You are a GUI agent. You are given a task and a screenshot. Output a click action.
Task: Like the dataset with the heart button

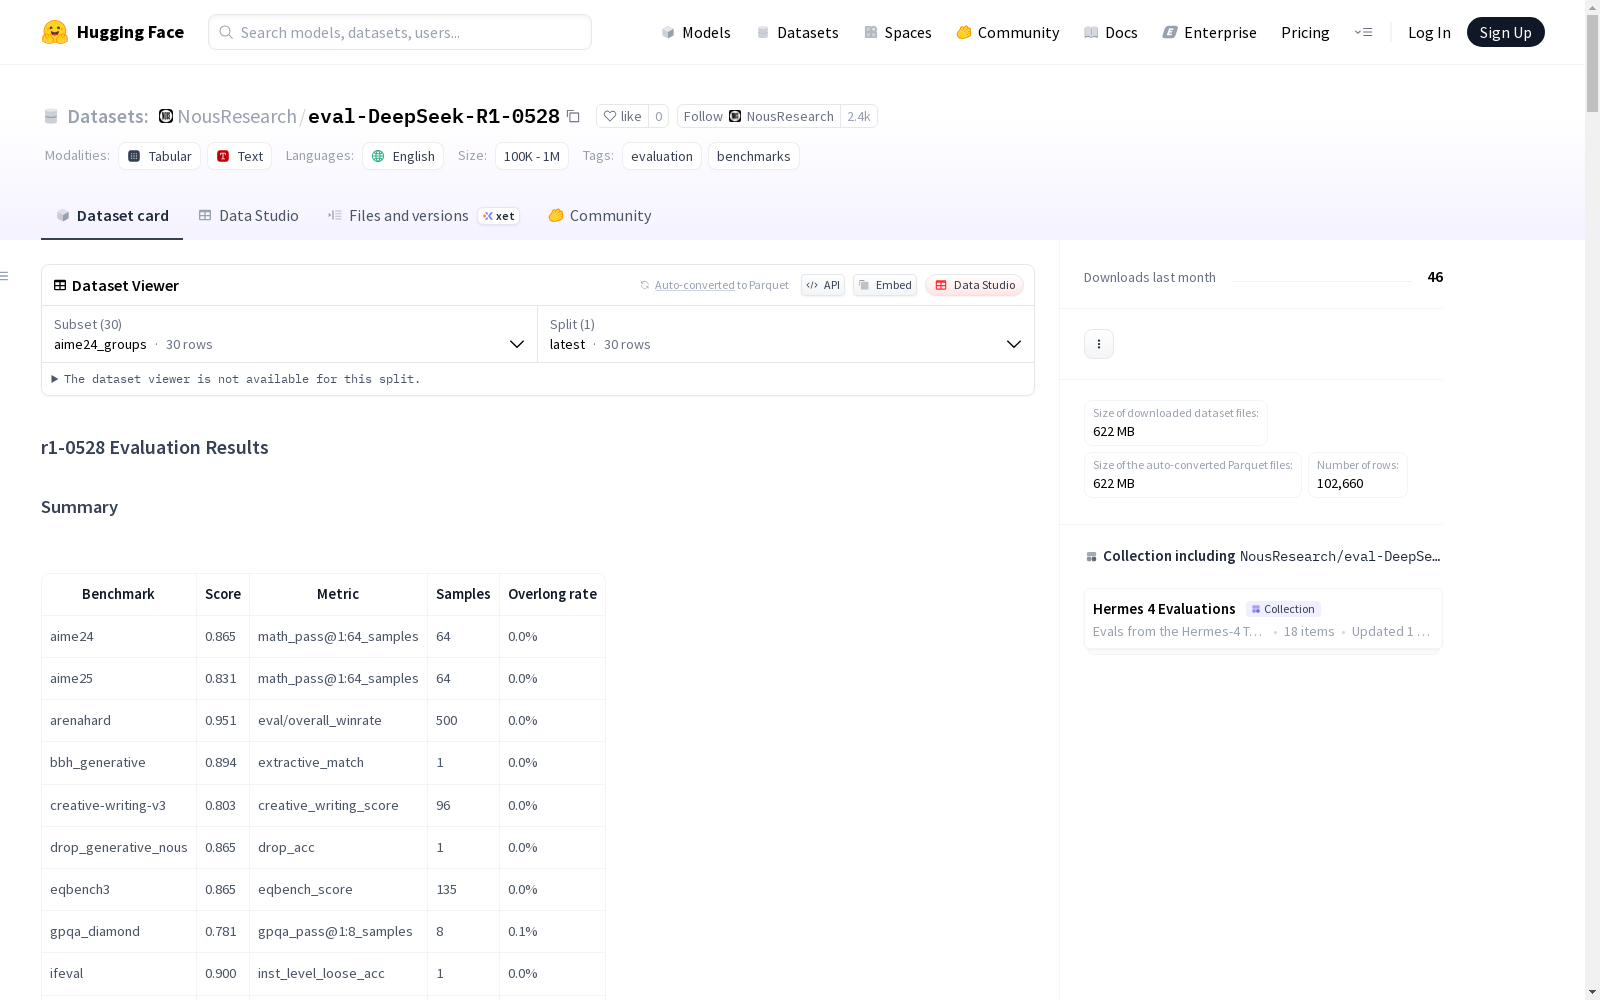(622, 116)
